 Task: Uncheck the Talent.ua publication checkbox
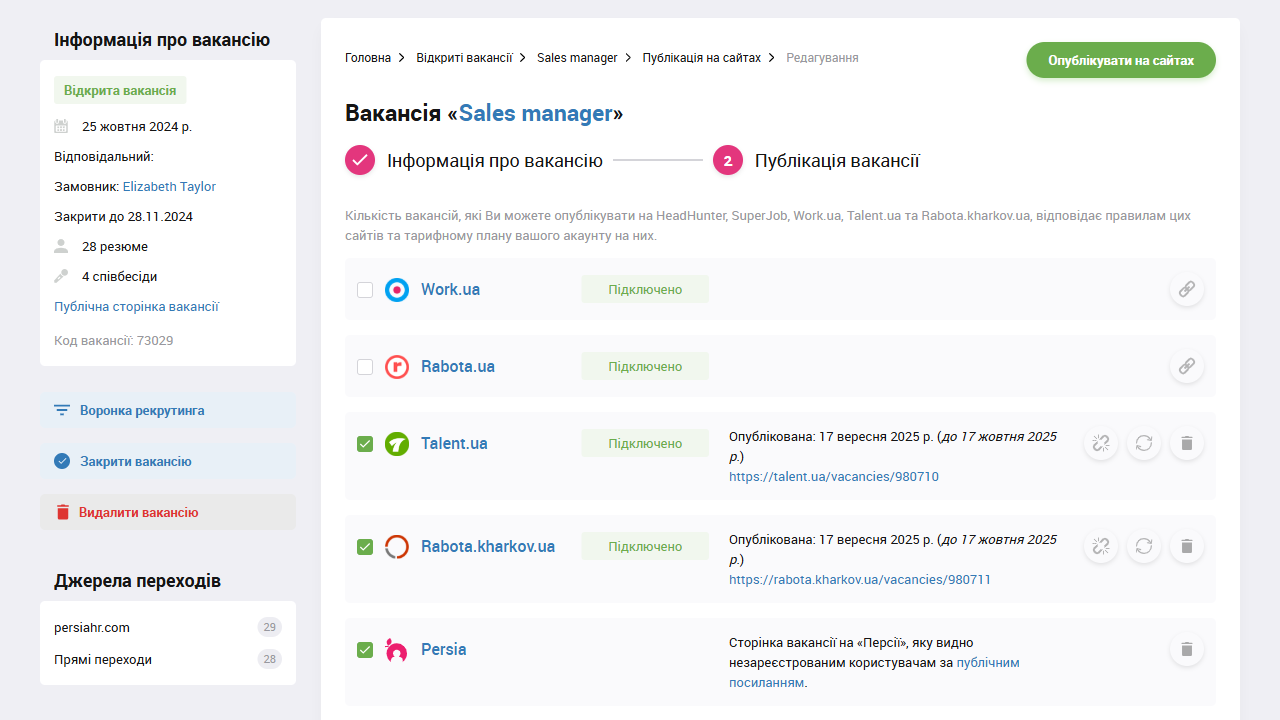[365, 443]
